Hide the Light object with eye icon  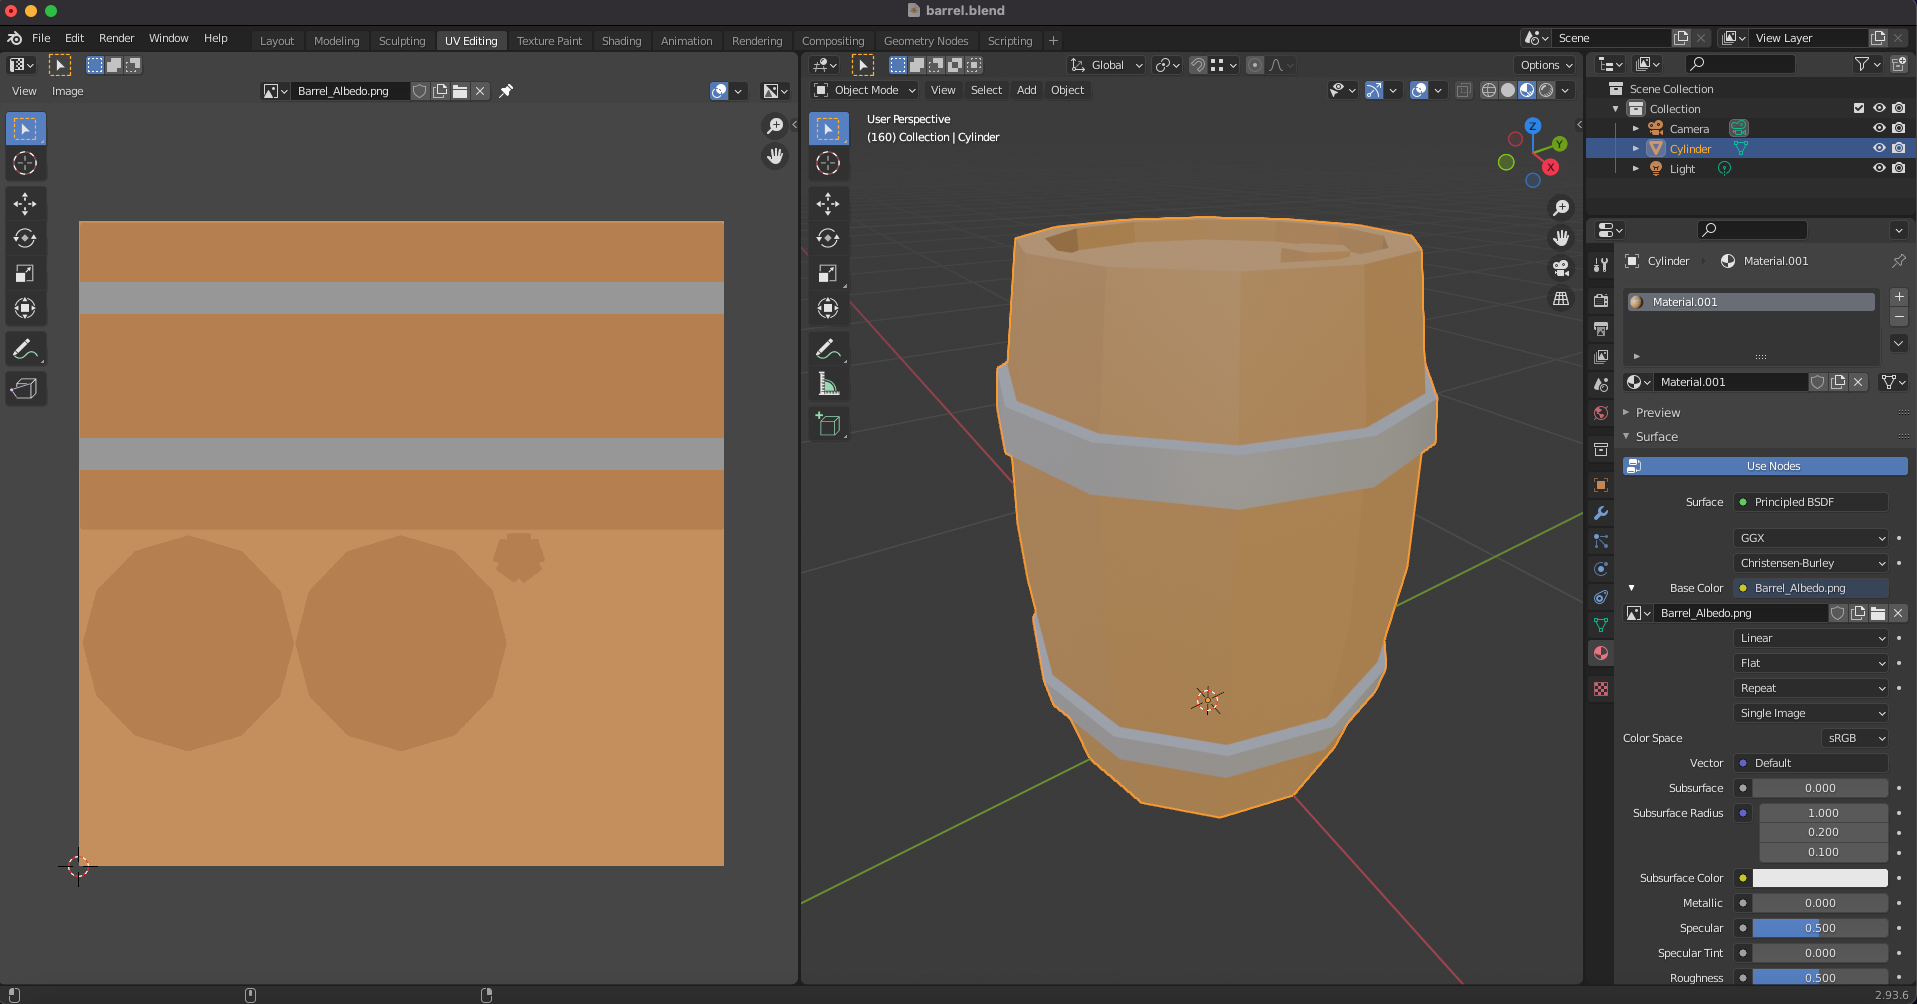coord(1878,168)
